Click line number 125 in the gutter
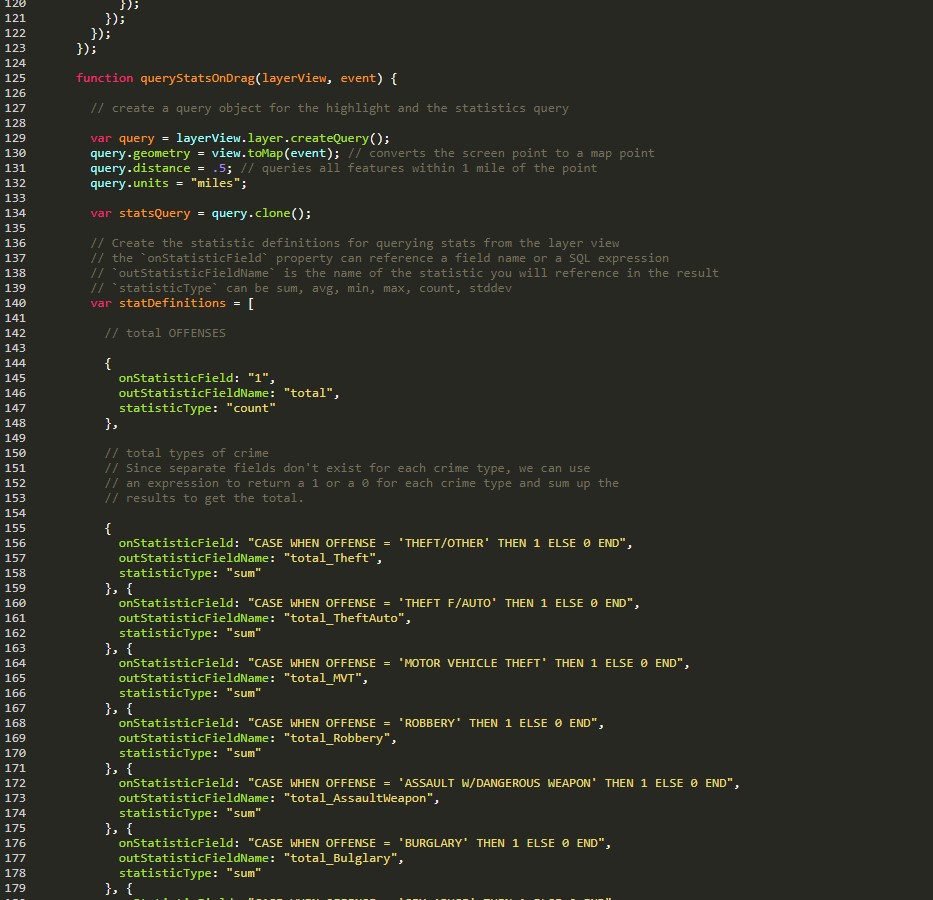 tap(15, 78)
